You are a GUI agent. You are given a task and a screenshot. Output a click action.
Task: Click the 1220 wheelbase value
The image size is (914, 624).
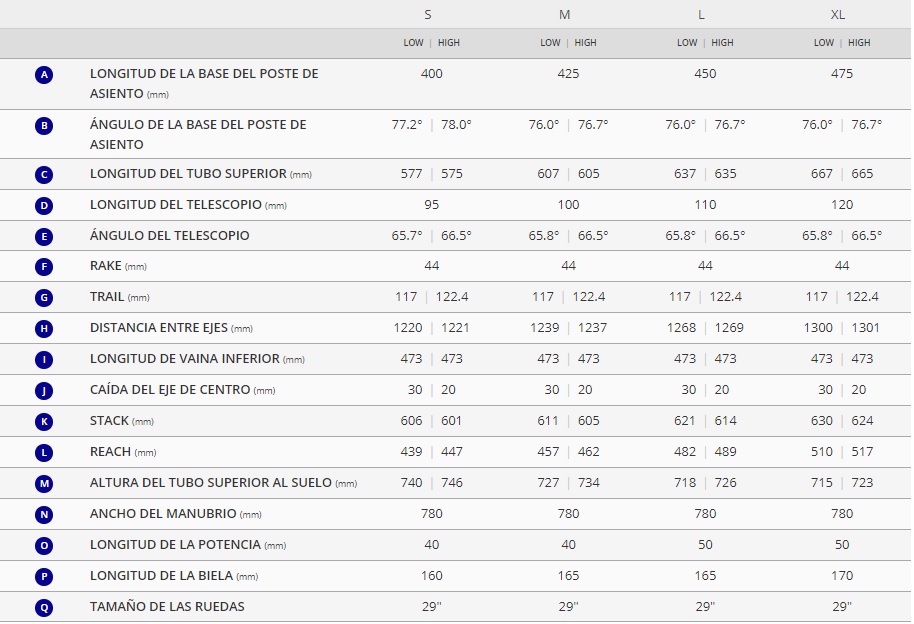pyautogui.click(x=408, y=328)
